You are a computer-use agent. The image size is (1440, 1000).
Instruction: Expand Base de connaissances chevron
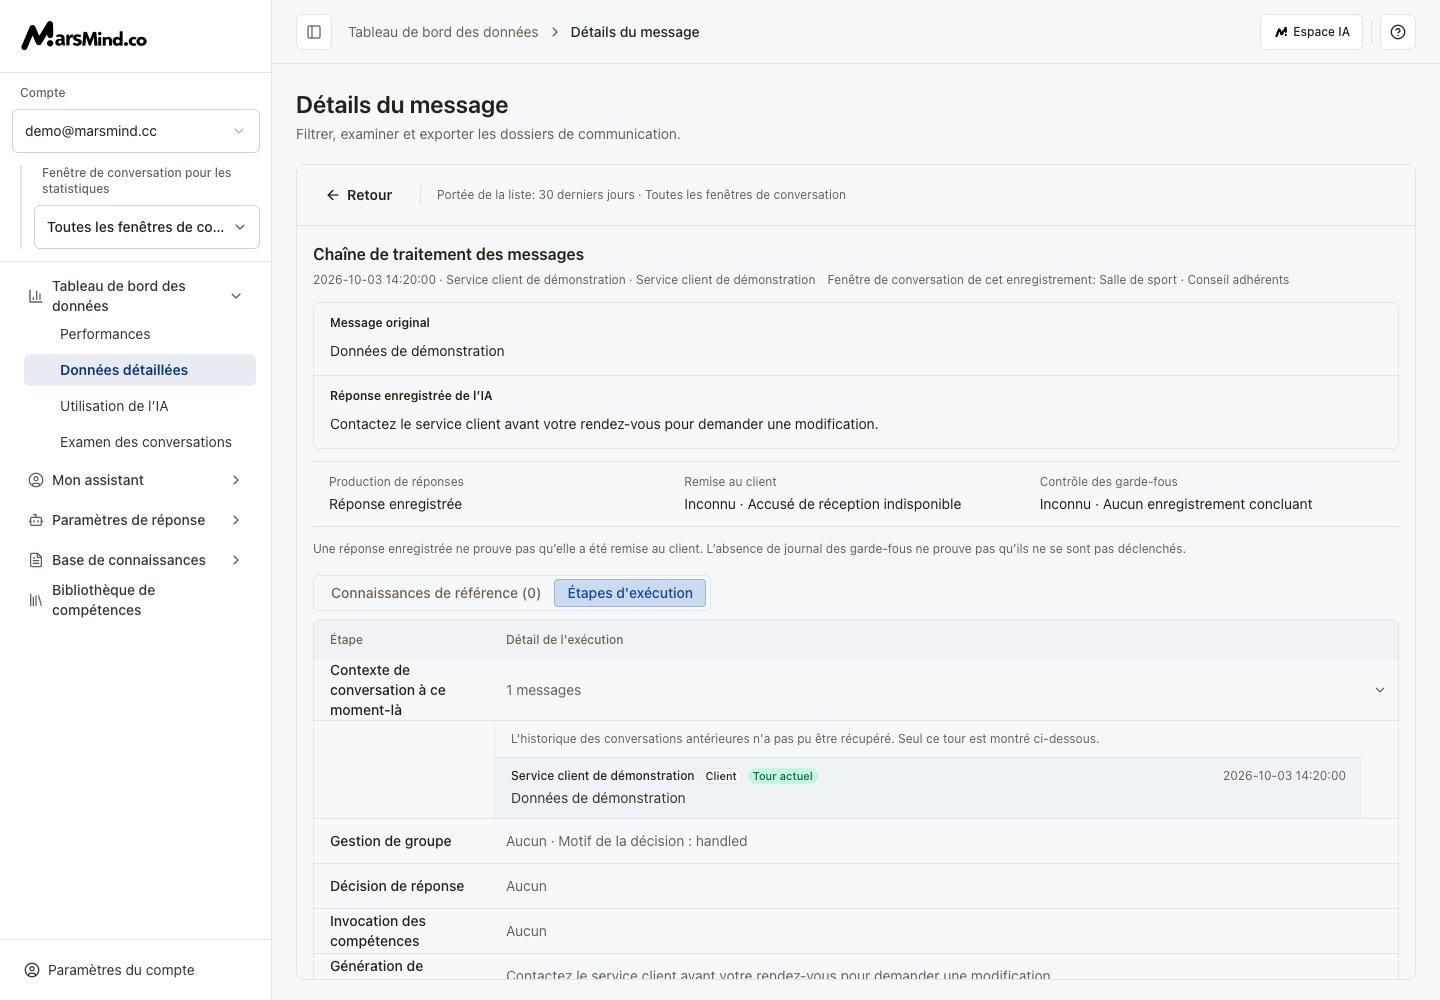[x=236, y=560]
